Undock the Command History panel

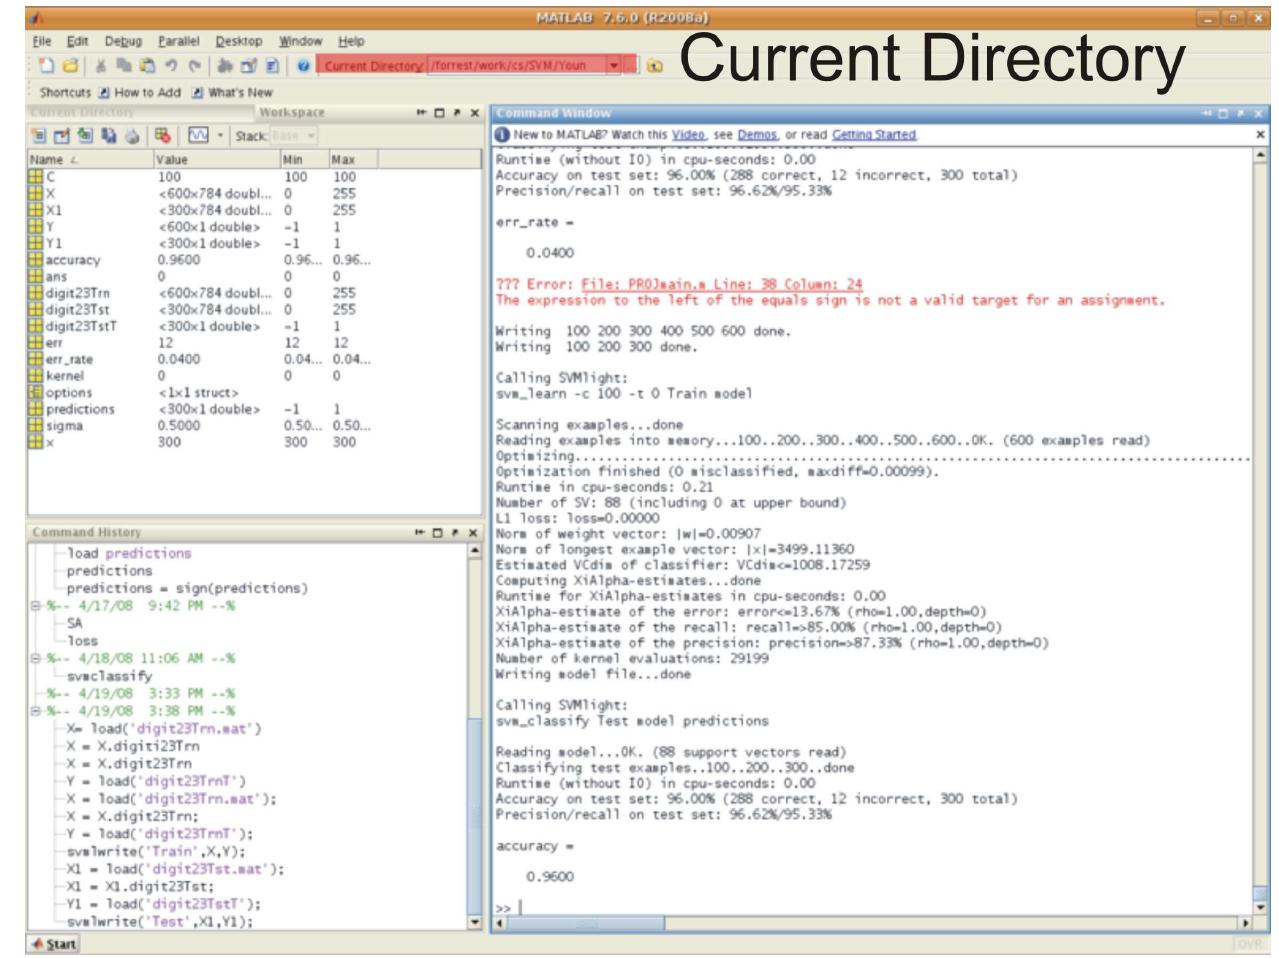point(457,533)
